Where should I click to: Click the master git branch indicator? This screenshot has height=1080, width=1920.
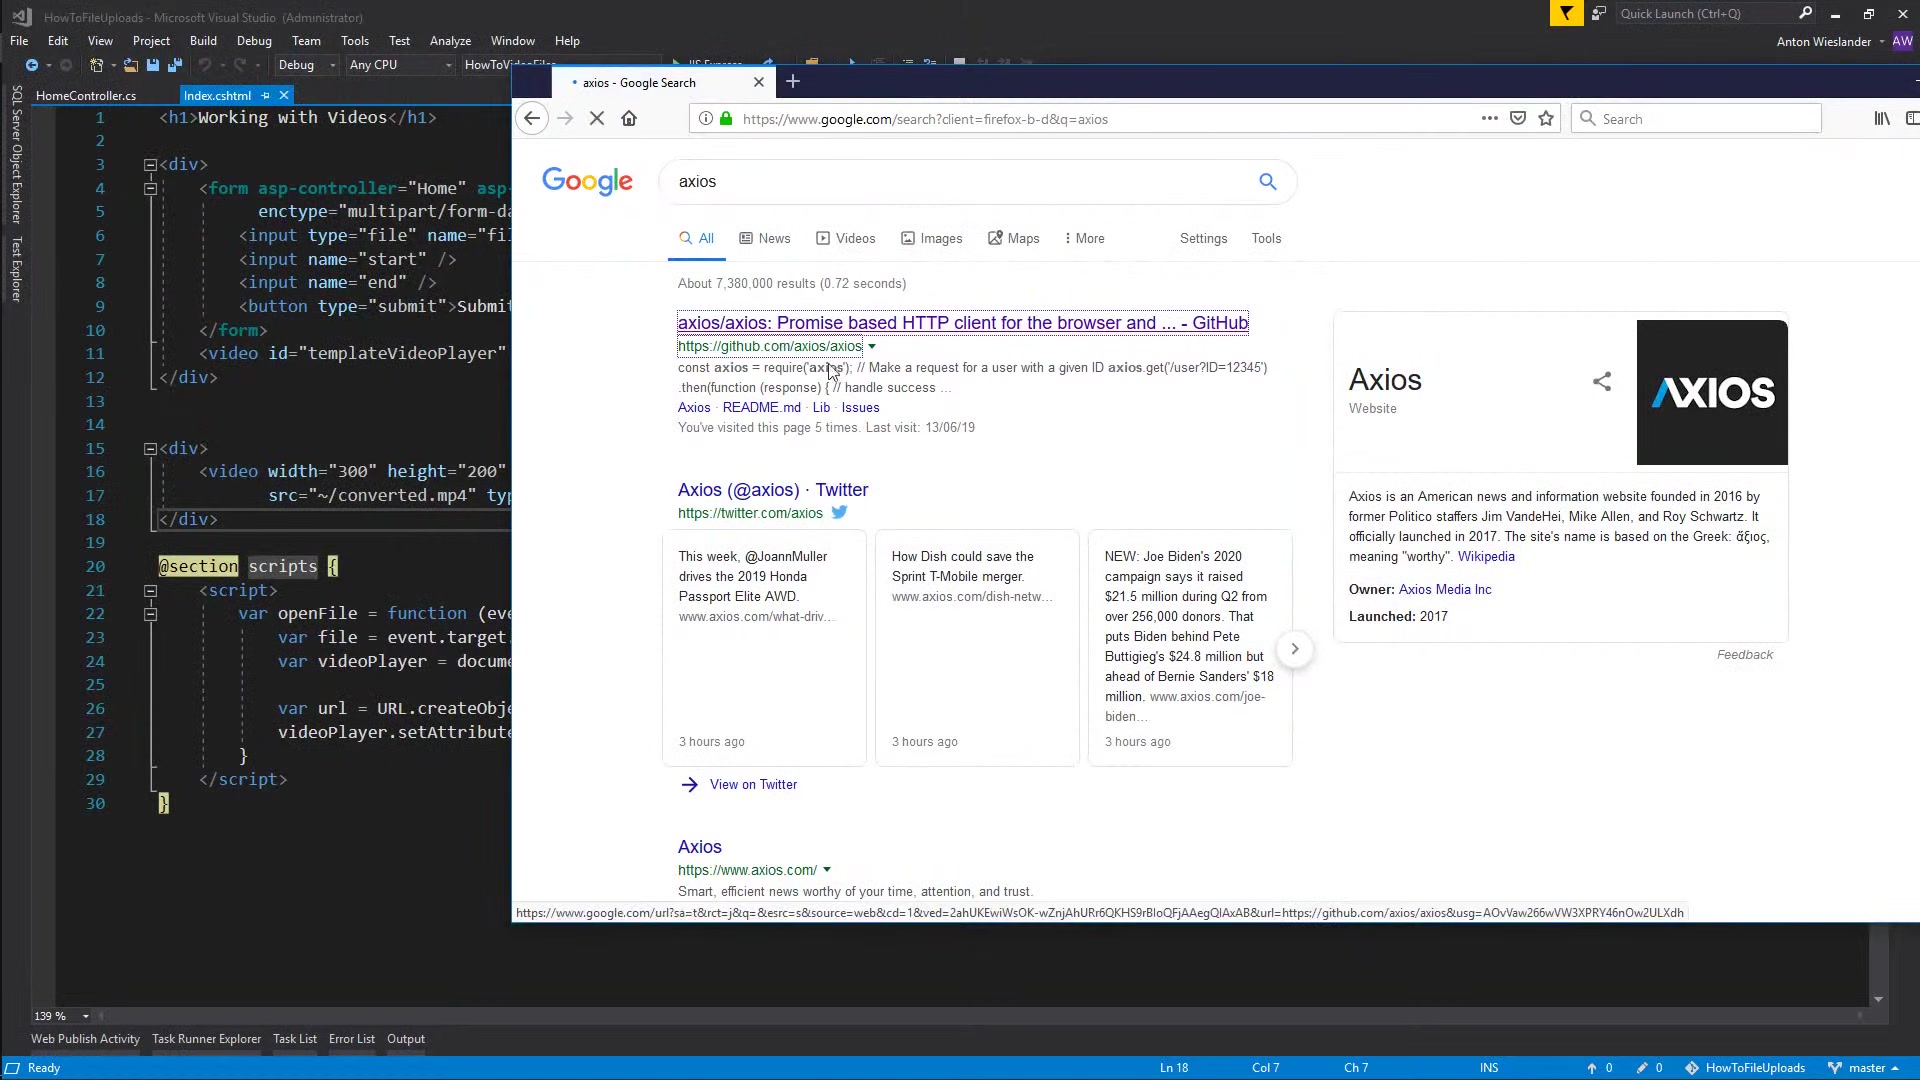(1864, 1068)
